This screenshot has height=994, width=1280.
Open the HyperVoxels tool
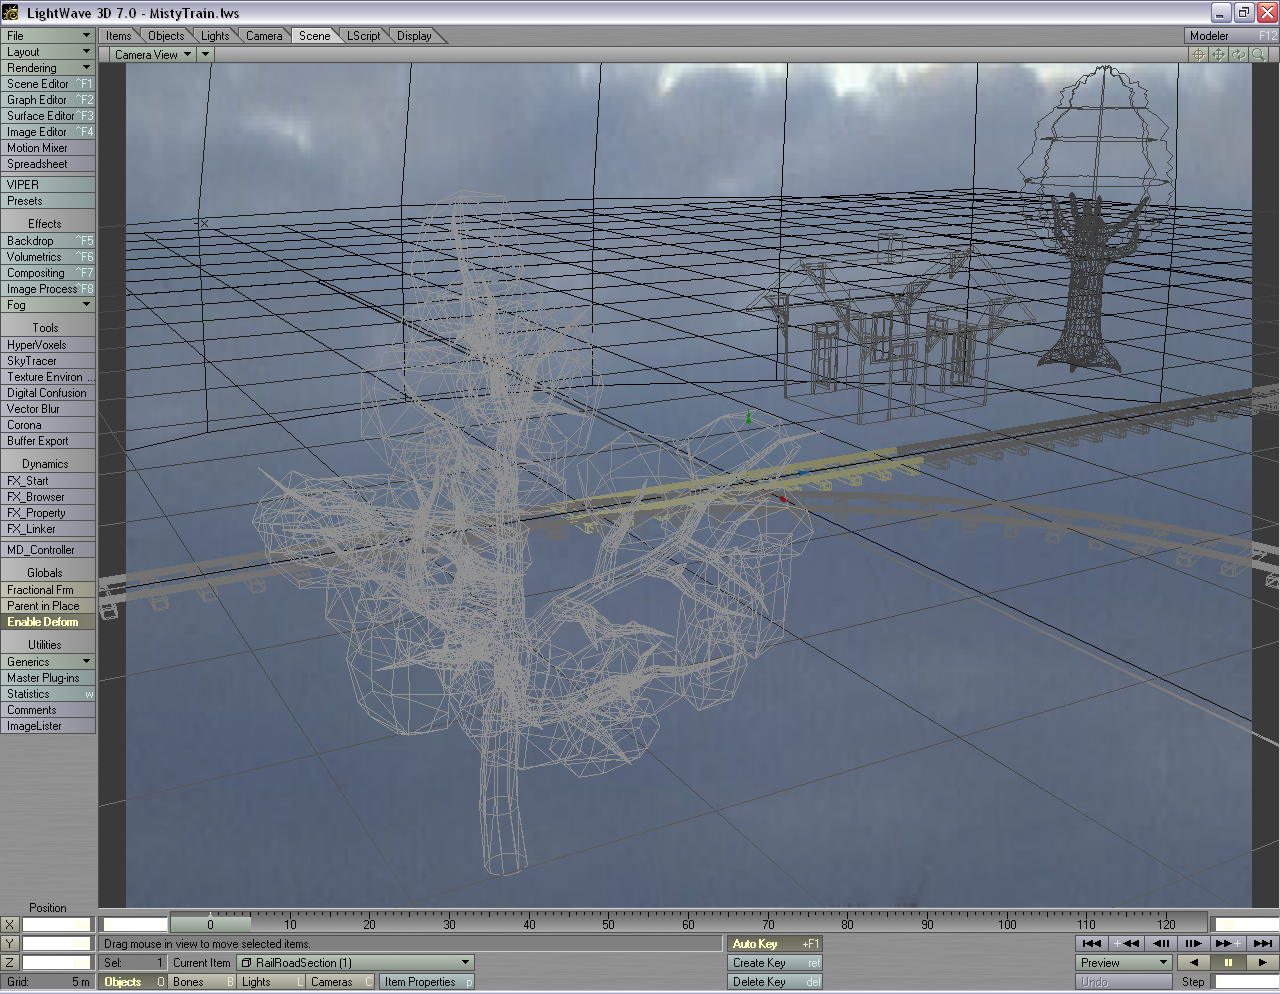[x=47, y=345]
